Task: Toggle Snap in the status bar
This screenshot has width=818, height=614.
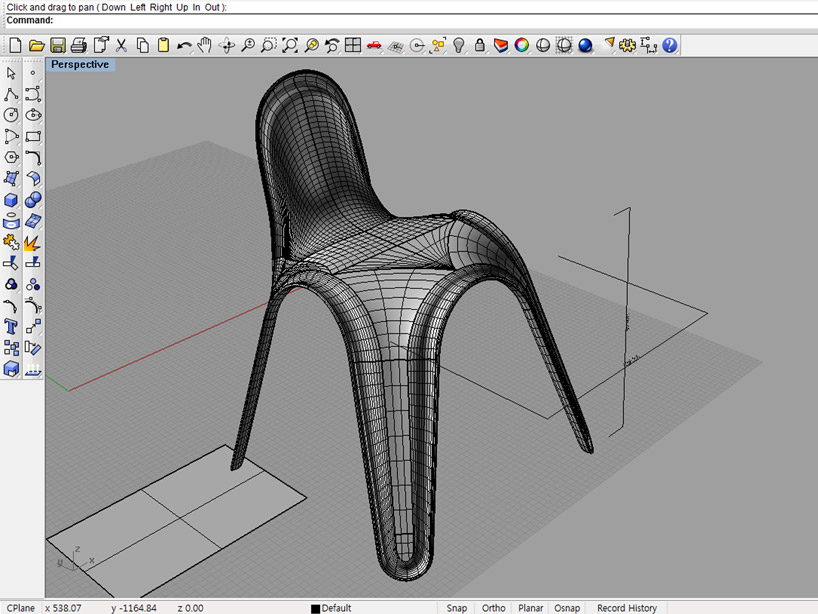Action: point(456,608)
